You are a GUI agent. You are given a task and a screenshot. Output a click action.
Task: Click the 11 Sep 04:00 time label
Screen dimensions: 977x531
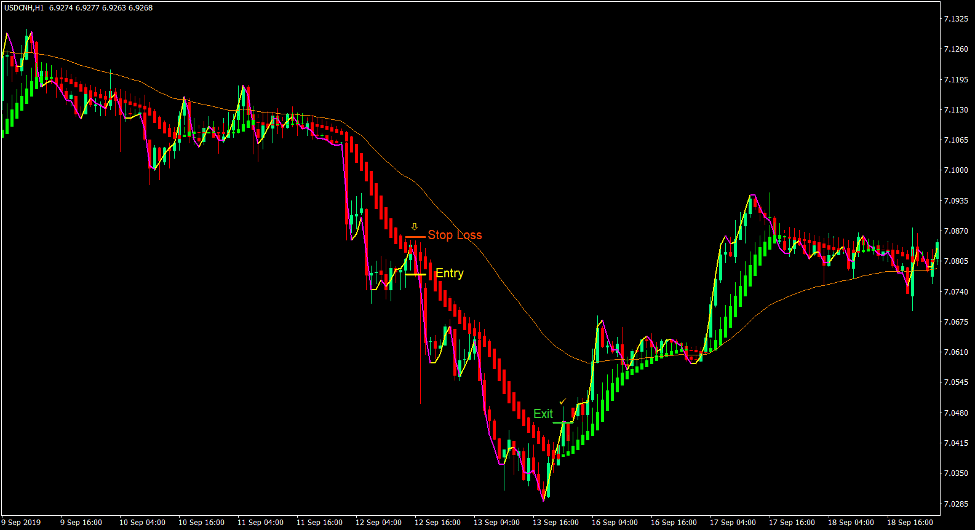[x=259, y=522]
